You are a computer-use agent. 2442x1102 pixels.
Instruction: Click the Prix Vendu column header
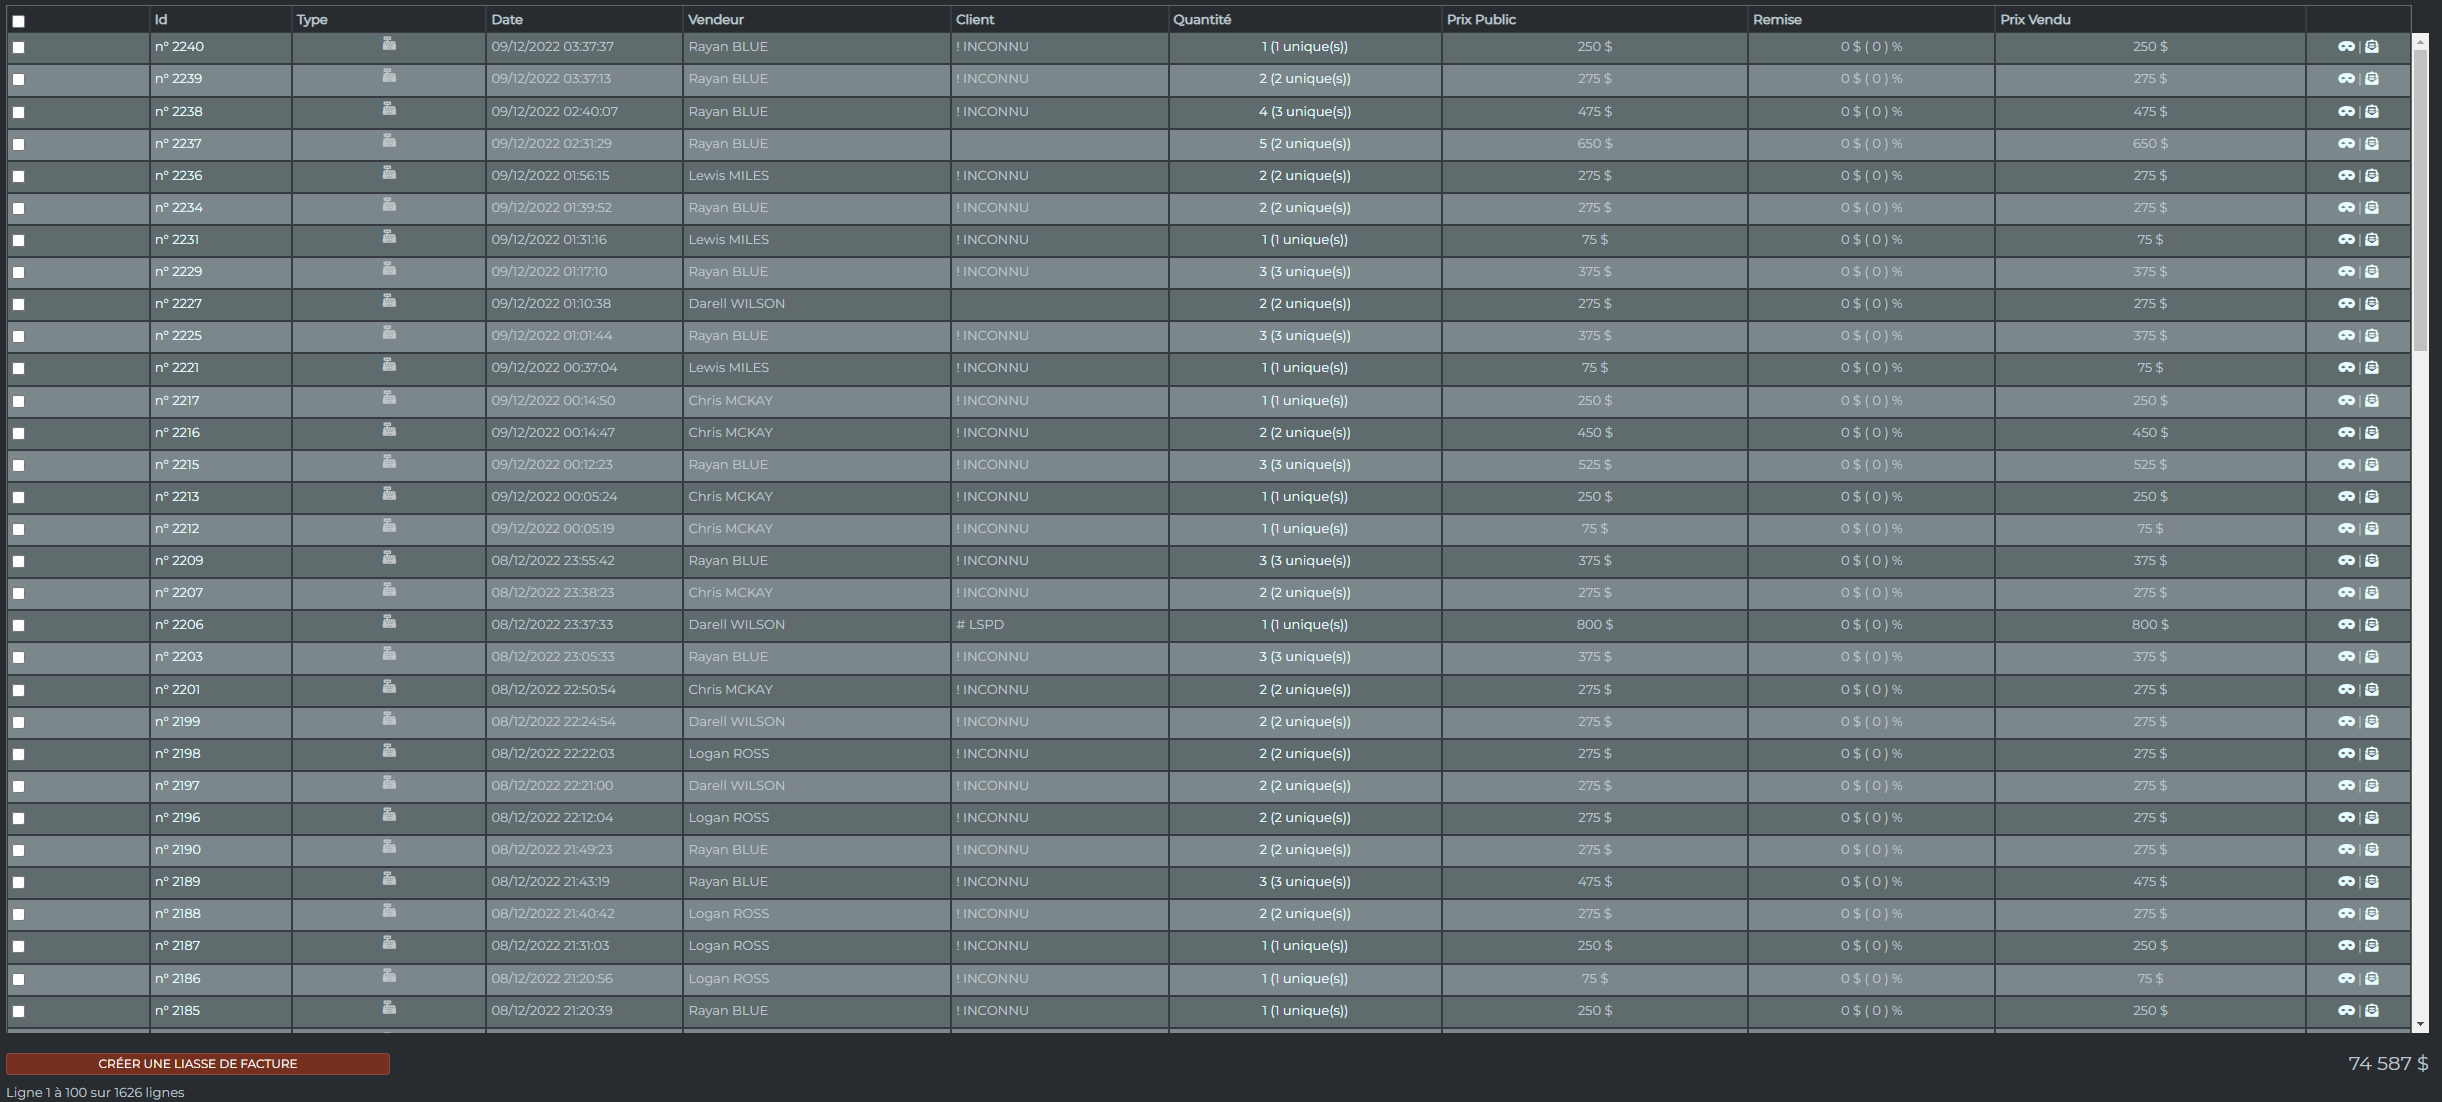tap(2035, 20)
